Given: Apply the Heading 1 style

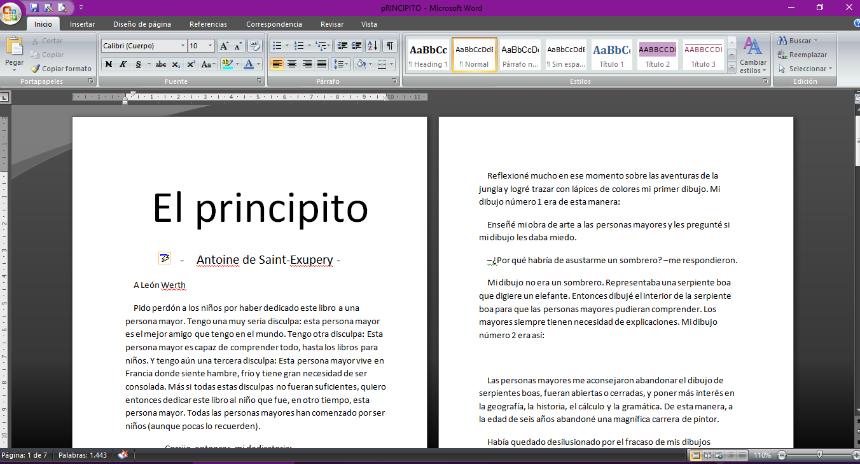Looking at the screenshot, I should [428, 54].
